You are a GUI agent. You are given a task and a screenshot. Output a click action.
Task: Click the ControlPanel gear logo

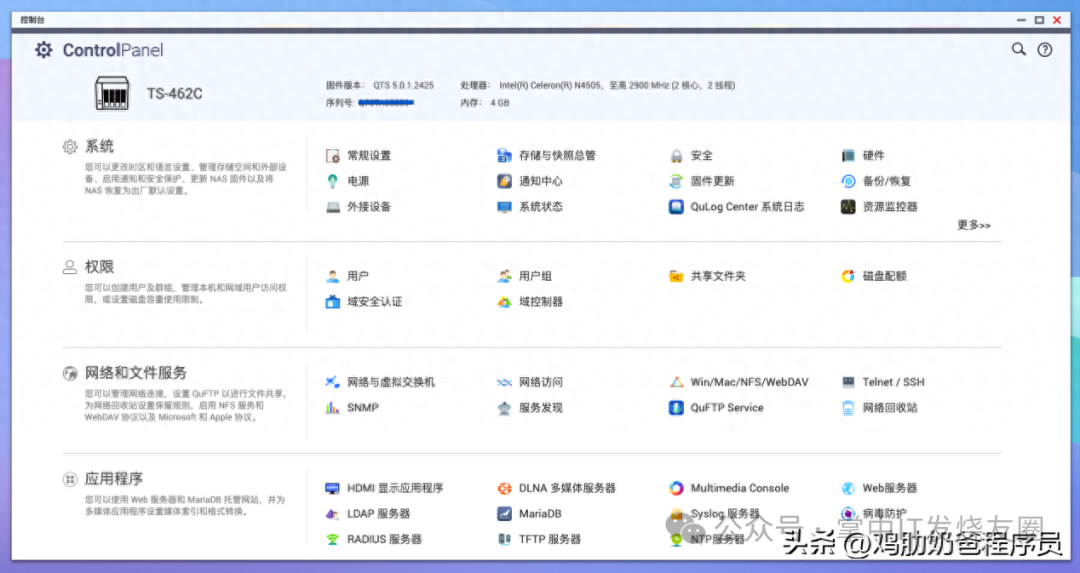pyautogui.click(x=43, y=50)
